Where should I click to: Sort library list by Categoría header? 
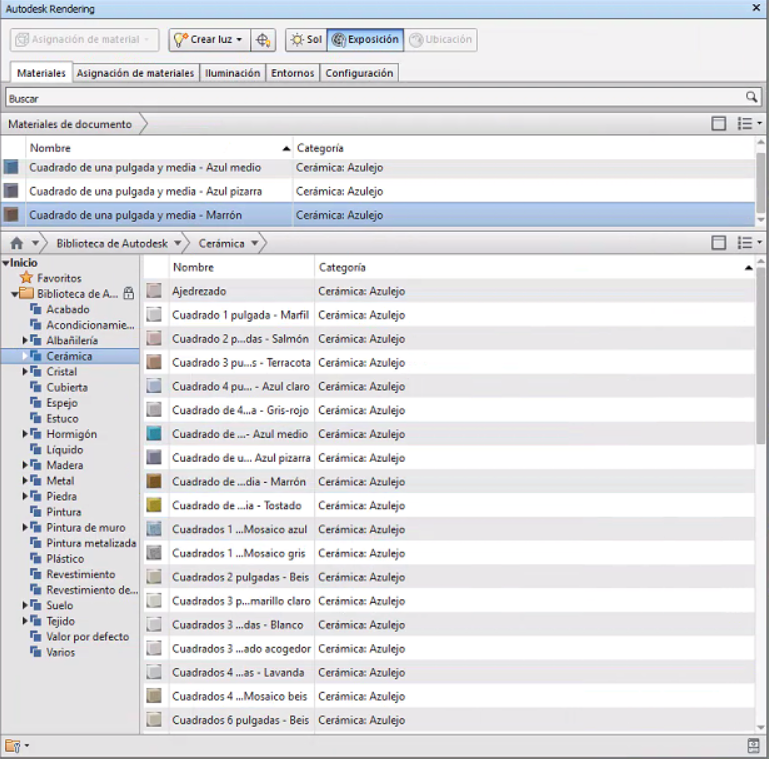(535, 268)
